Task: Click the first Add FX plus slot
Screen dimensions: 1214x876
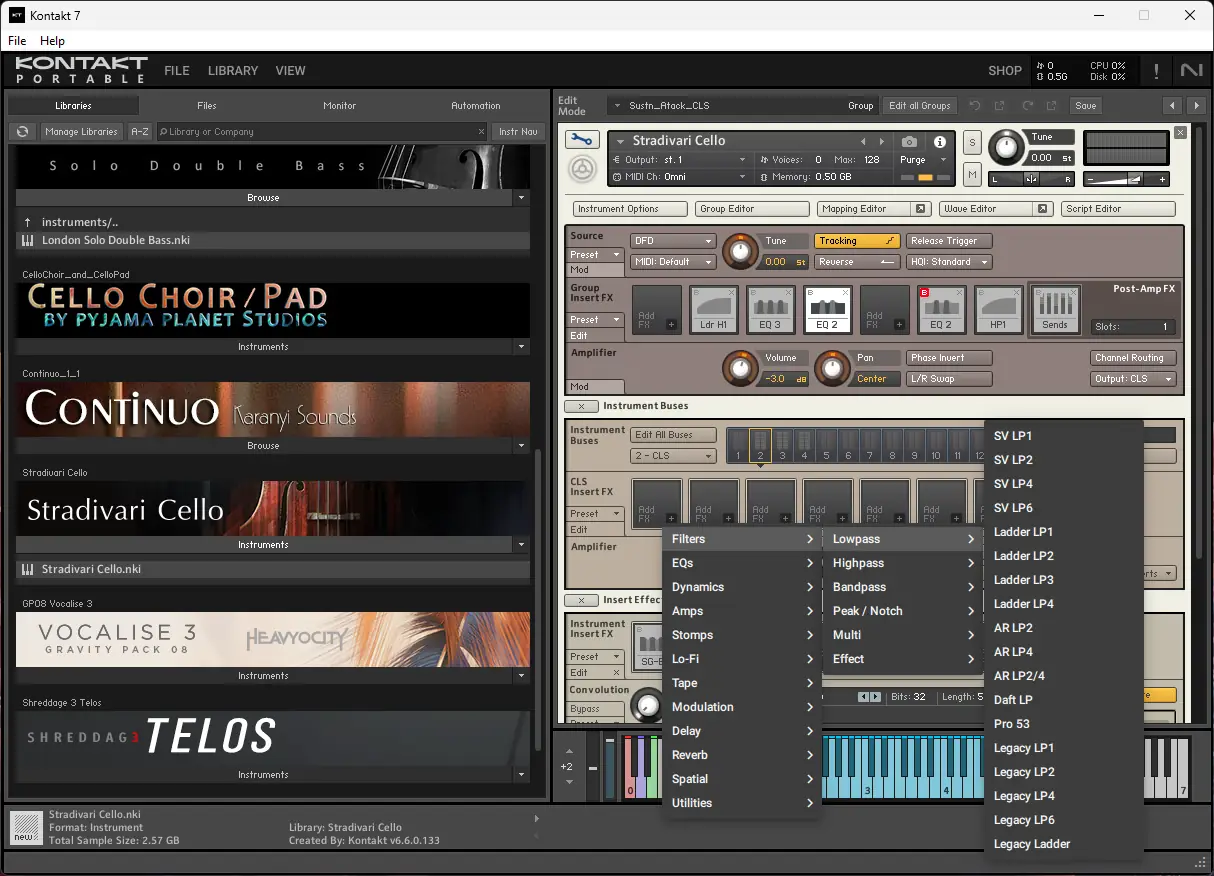Action: coord(657,311)
